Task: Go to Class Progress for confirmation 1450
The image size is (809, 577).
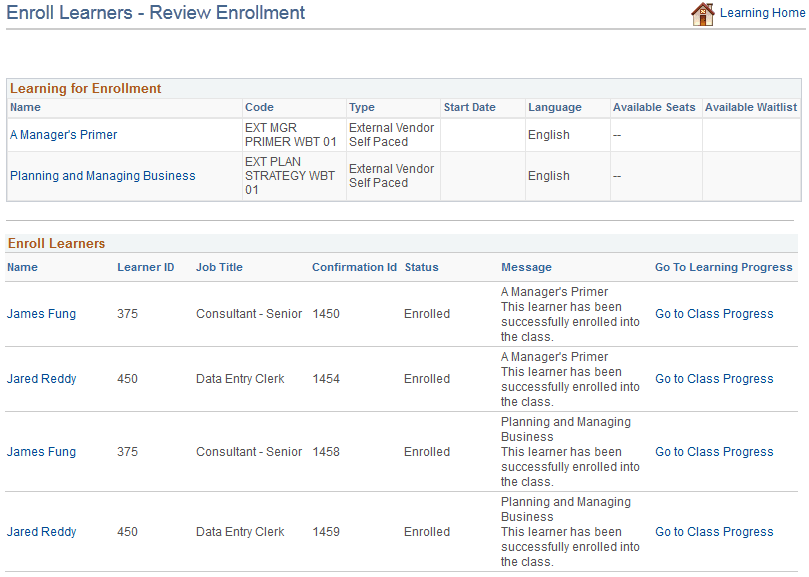Action: 713,313
